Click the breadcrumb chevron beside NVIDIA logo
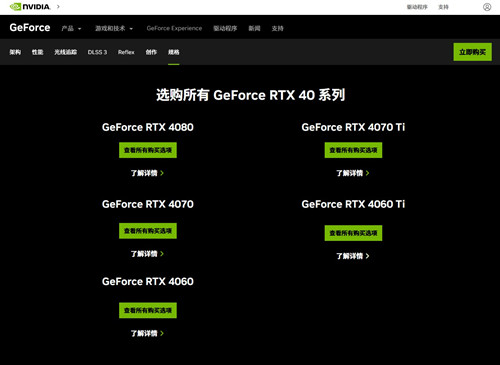The image size is (500, 365). click(x=58, y=7)
